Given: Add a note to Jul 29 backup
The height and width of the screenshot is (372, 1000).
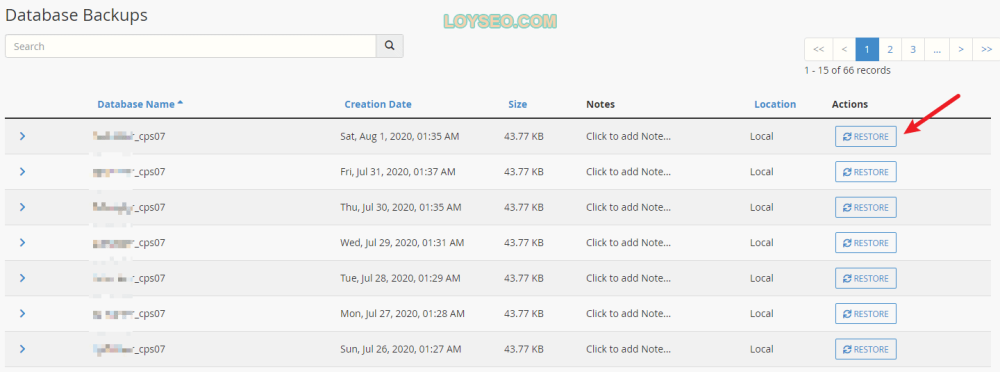Looking at the screenshot, I should coord(628,242).
